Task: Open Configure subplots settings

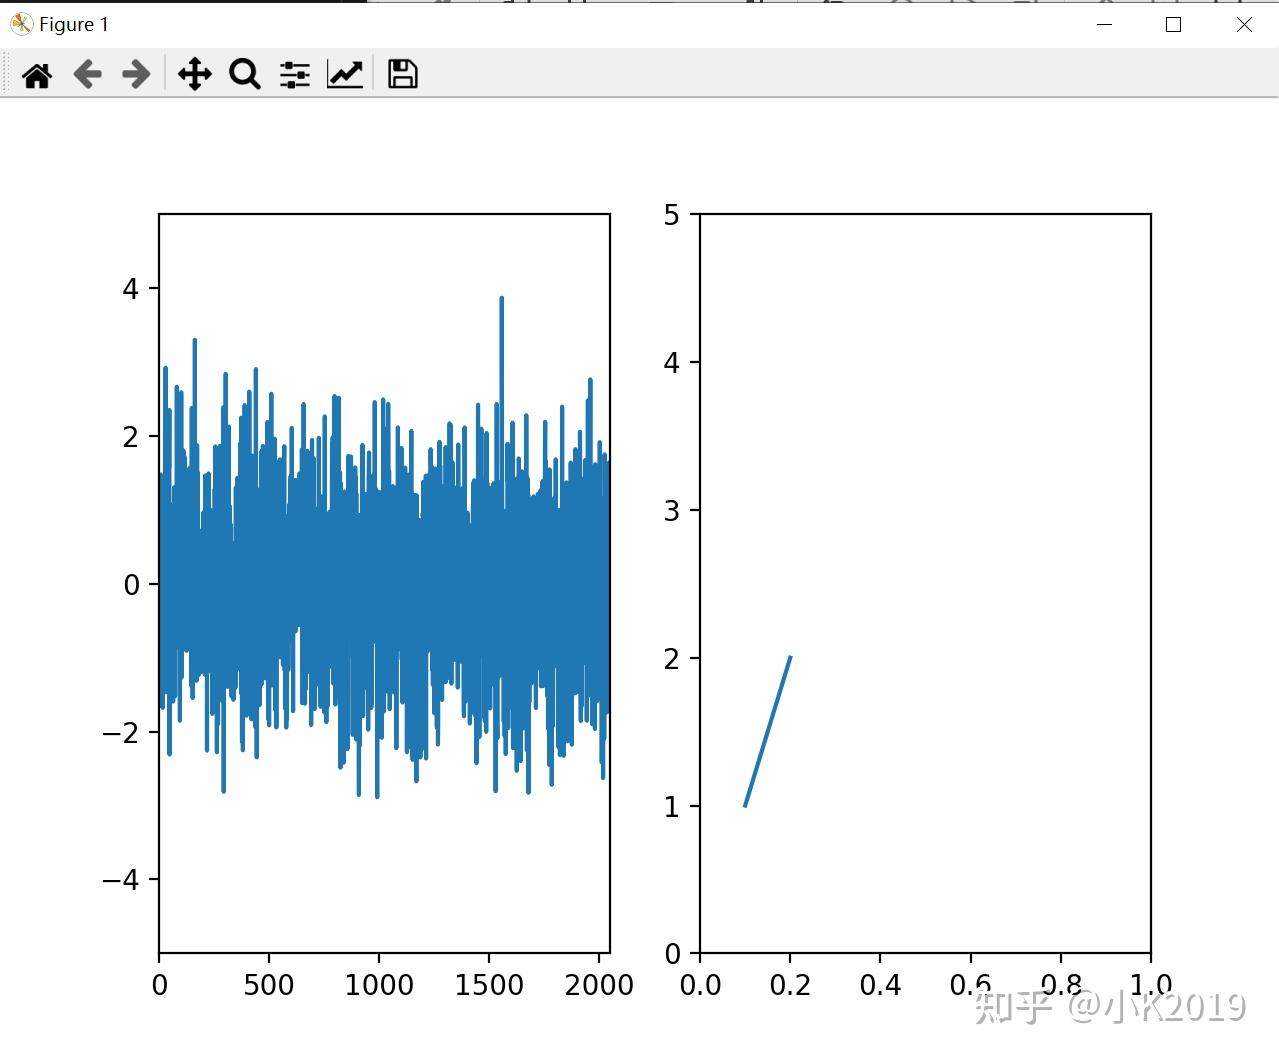Action: [x=295, y=74]
